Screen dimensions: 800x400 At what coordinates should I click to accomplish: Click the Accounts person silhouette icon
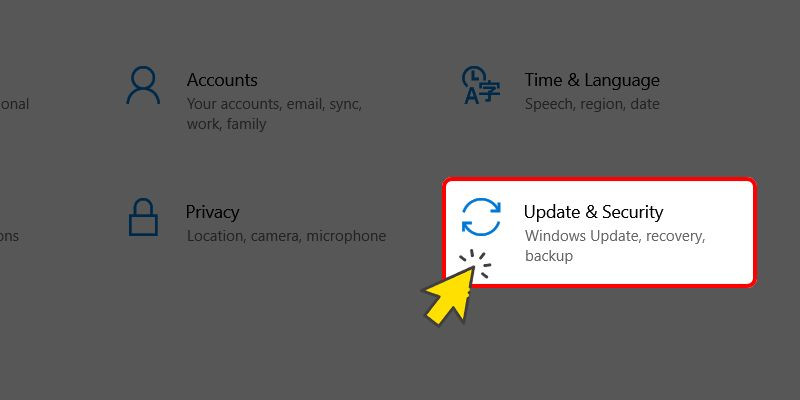143,85
